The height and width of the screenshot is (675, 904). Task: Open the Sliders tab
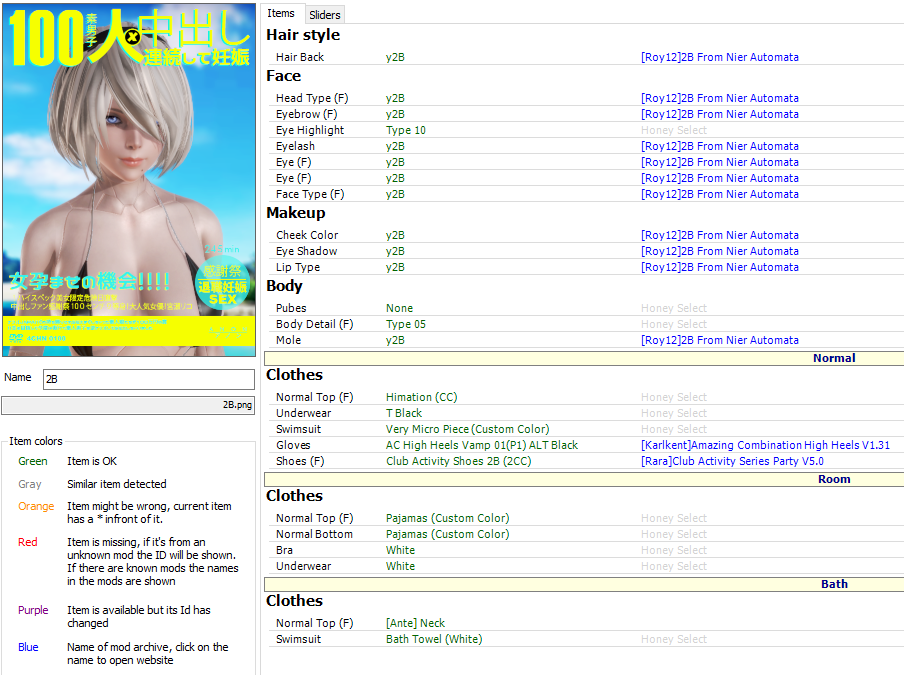pos(325,15)
